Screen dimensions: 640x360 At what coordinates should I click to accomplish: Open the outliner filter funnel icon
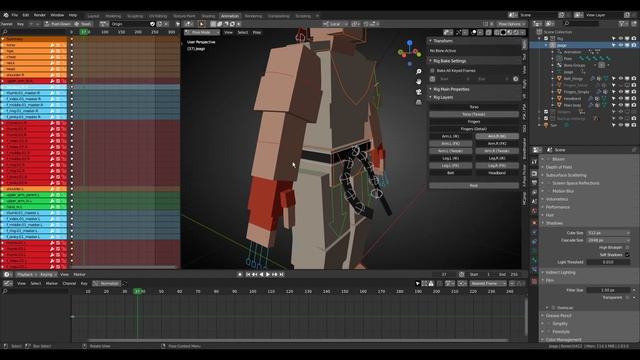click(x=622, y=24)
